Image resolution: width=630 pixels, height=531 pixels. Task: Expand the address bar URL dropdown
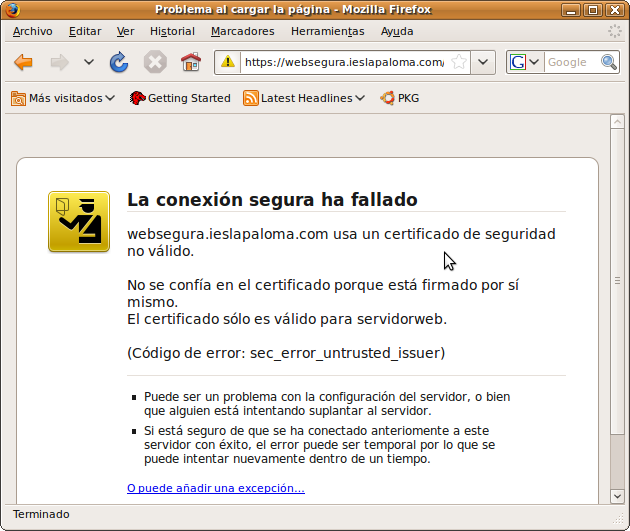click(483, 62)
